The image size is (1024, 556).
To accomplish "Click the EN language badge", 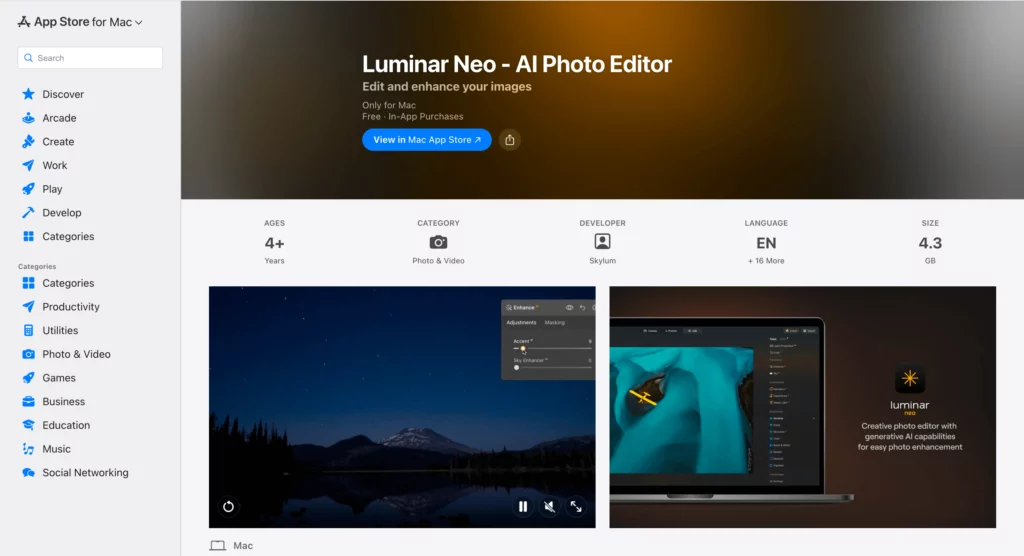I will coord(766,243).
